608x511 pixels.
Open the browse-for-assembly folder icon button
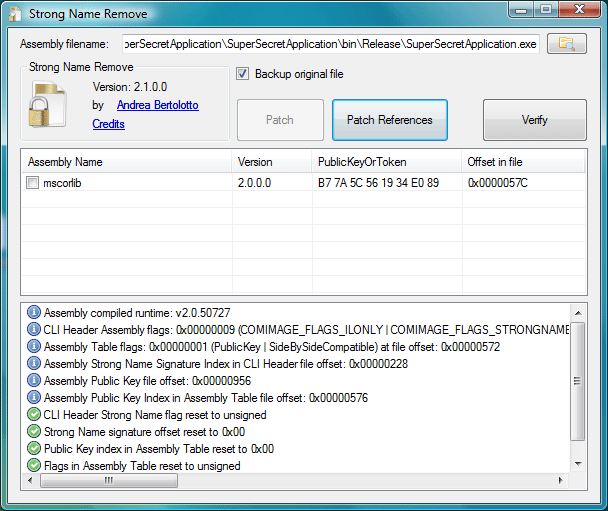coord(567,43)
